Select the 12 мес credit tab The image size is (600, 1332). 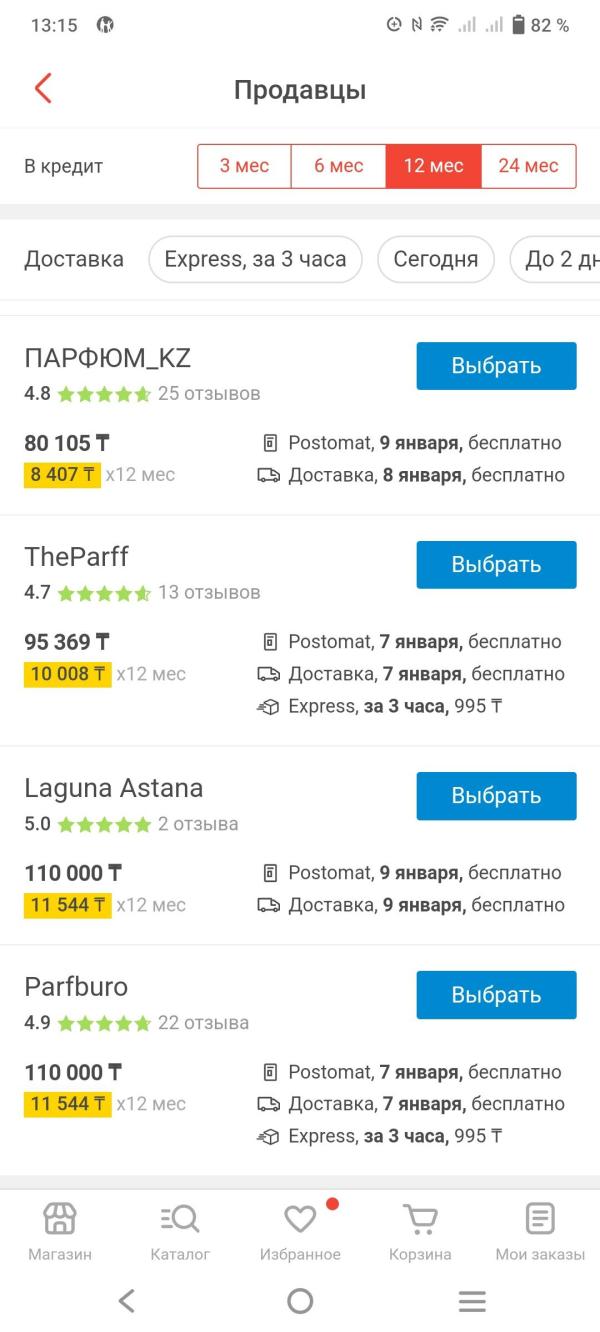click(x=433, y=166)
